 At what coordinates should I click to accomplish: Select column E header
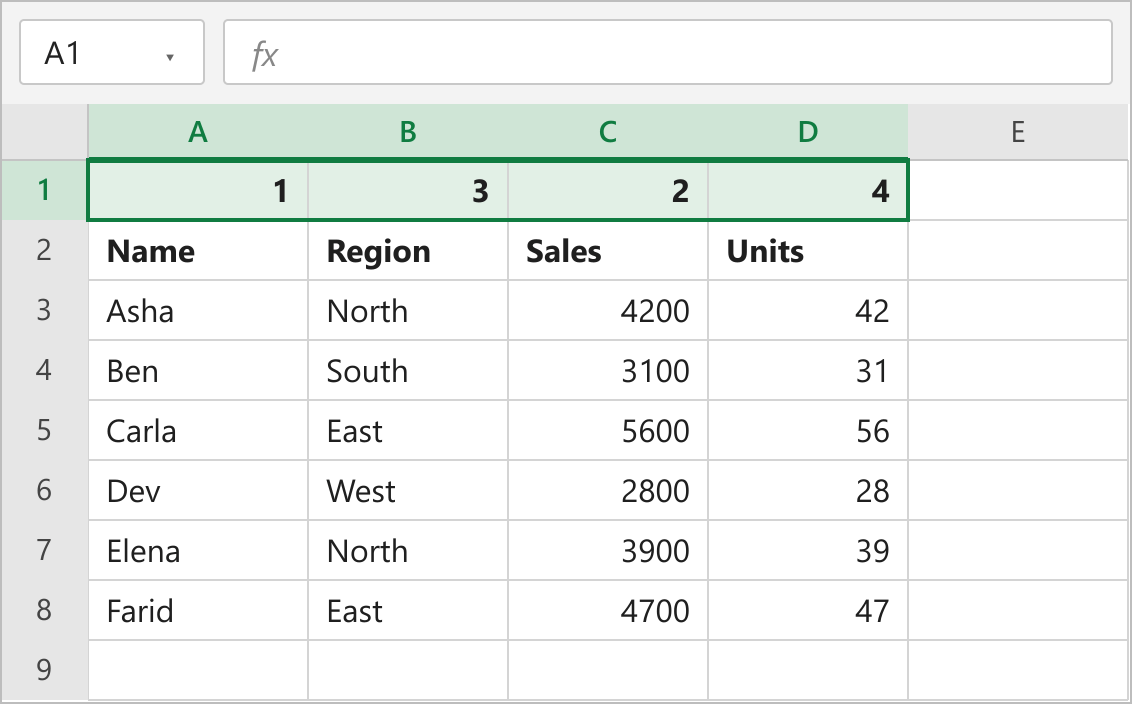(1018, 131)
